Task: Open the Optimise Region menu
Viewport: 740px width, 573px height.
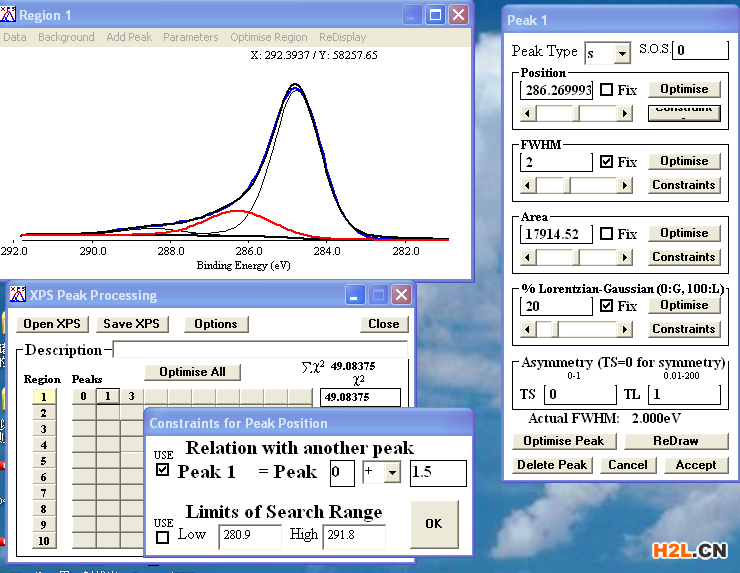Action: pos(269,37)
